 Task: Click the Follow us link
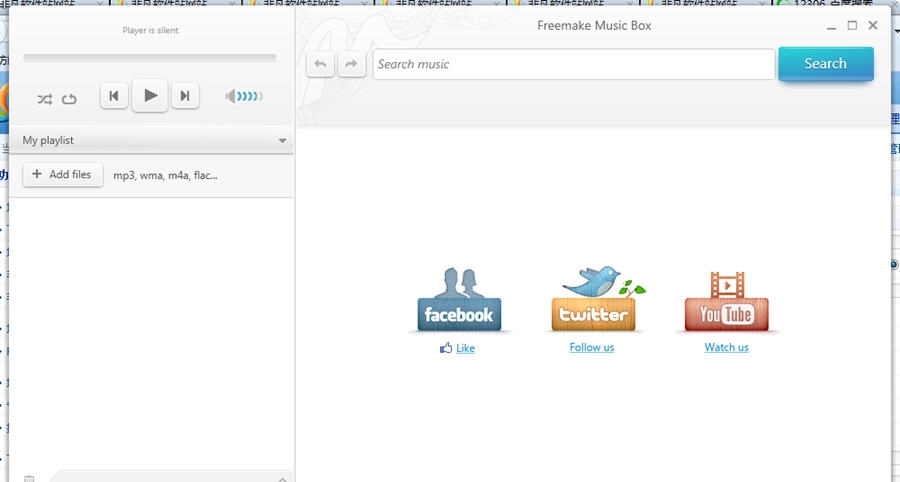[x=592, y=347]
